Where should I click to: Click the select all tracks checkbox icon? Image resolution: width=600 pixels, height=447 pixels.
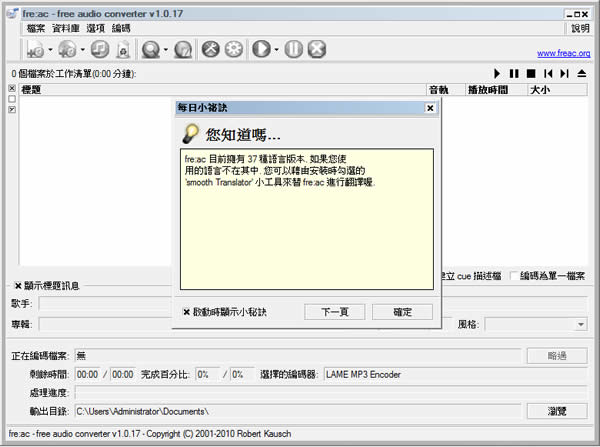tap(12, 88)
